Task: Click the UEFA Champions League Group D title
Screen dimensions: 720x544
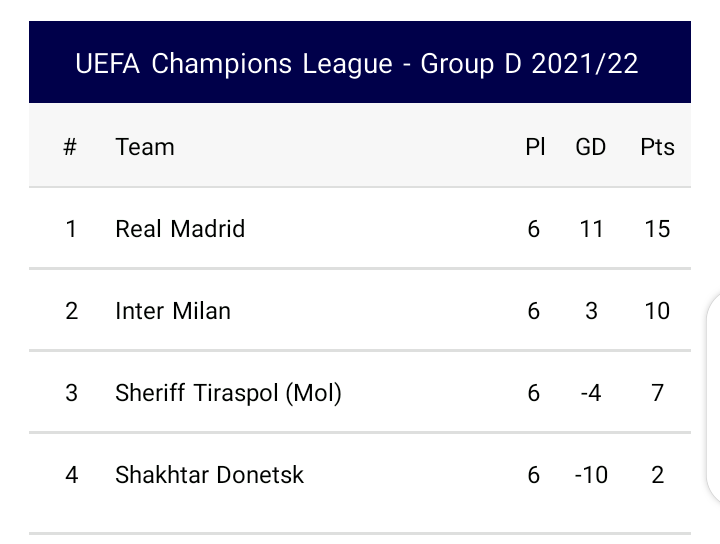Action: point(357,64)
